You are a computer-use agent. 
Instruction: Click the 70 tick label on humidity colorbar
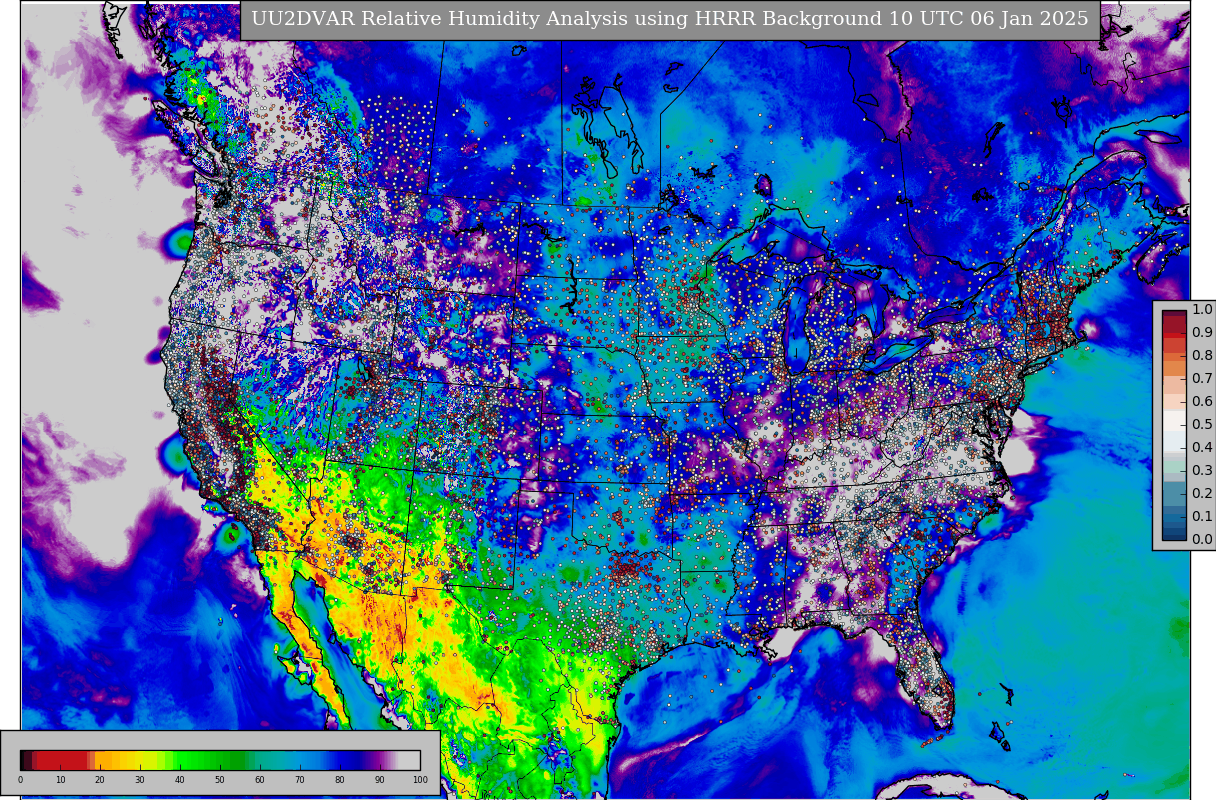[300, 780]
